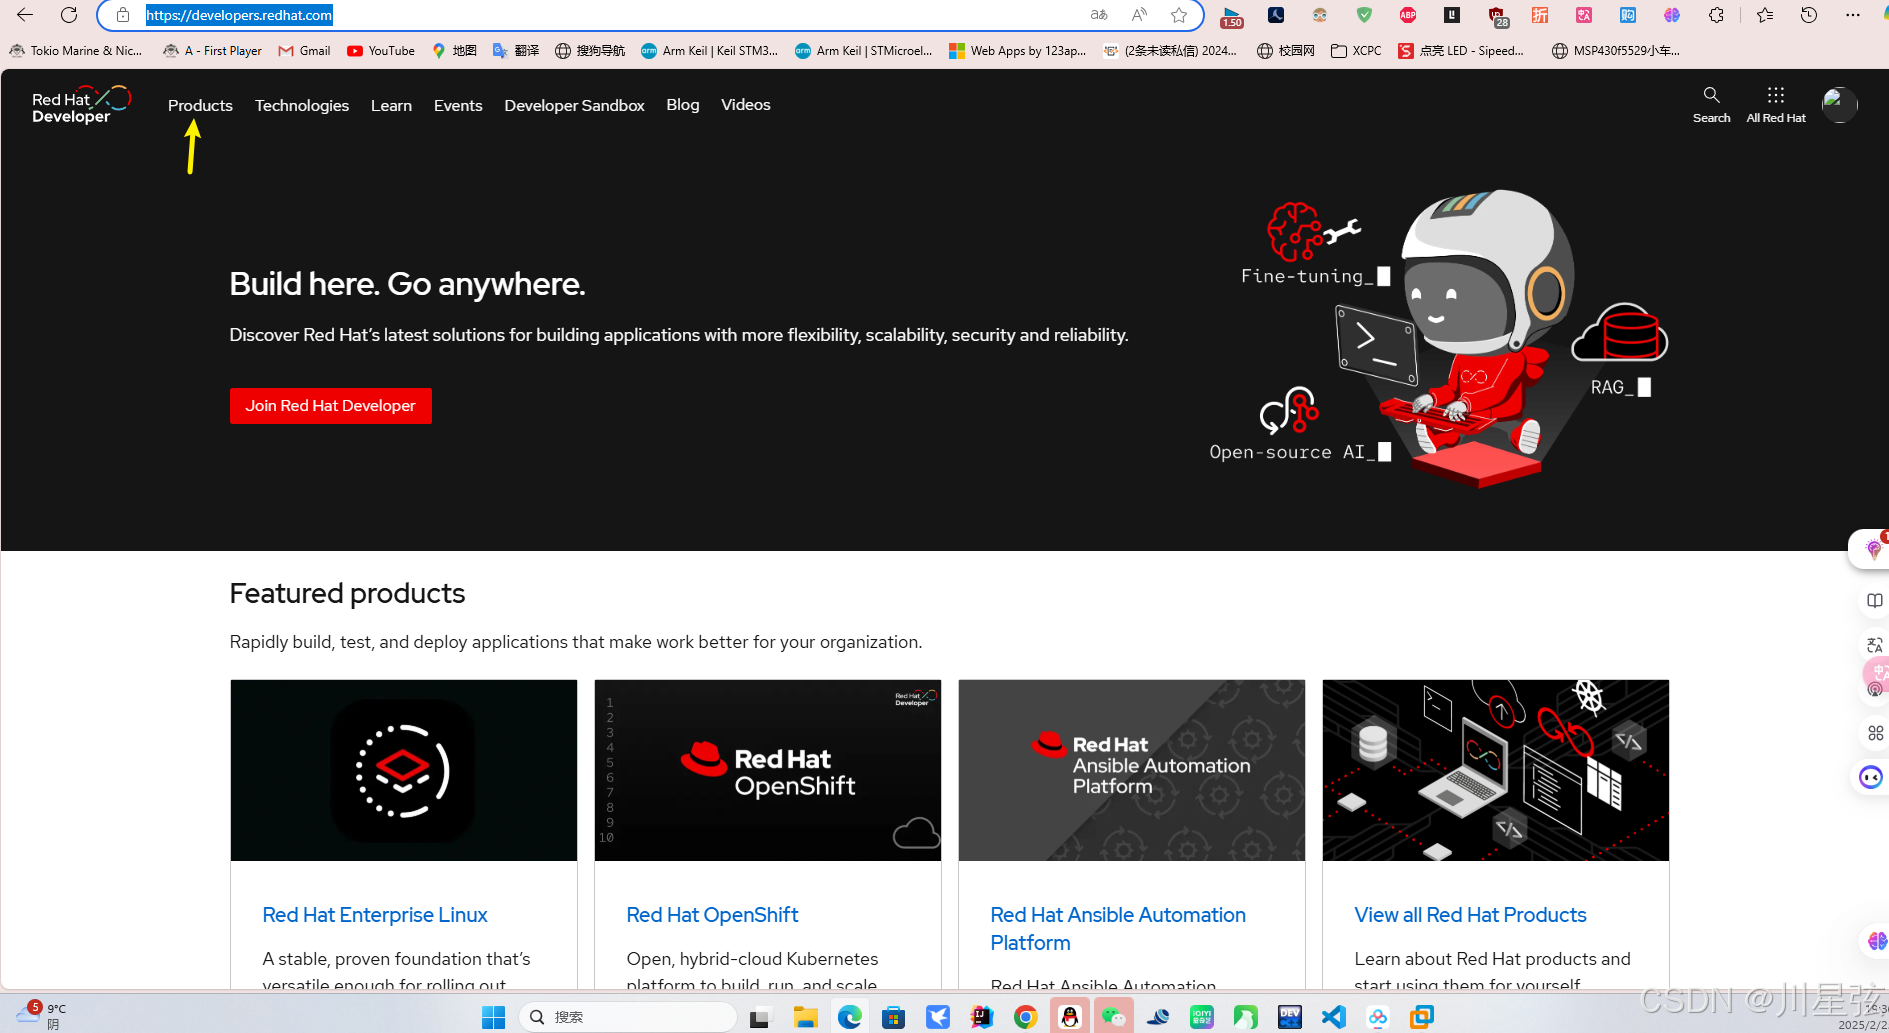Open the YouTube bookmark
The height and width of the screenshot is (1033, 1889).
click(x=381, y=50)
